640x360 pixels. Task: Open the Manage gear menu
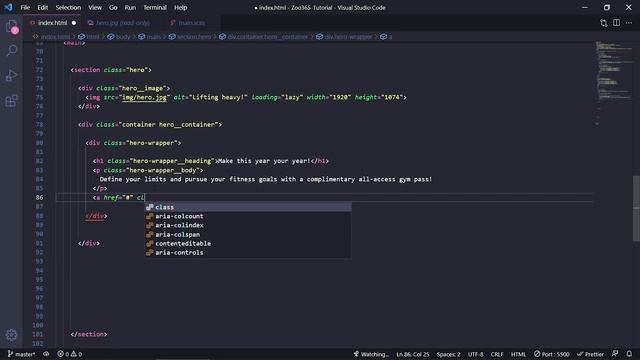(x=11, y=335)
